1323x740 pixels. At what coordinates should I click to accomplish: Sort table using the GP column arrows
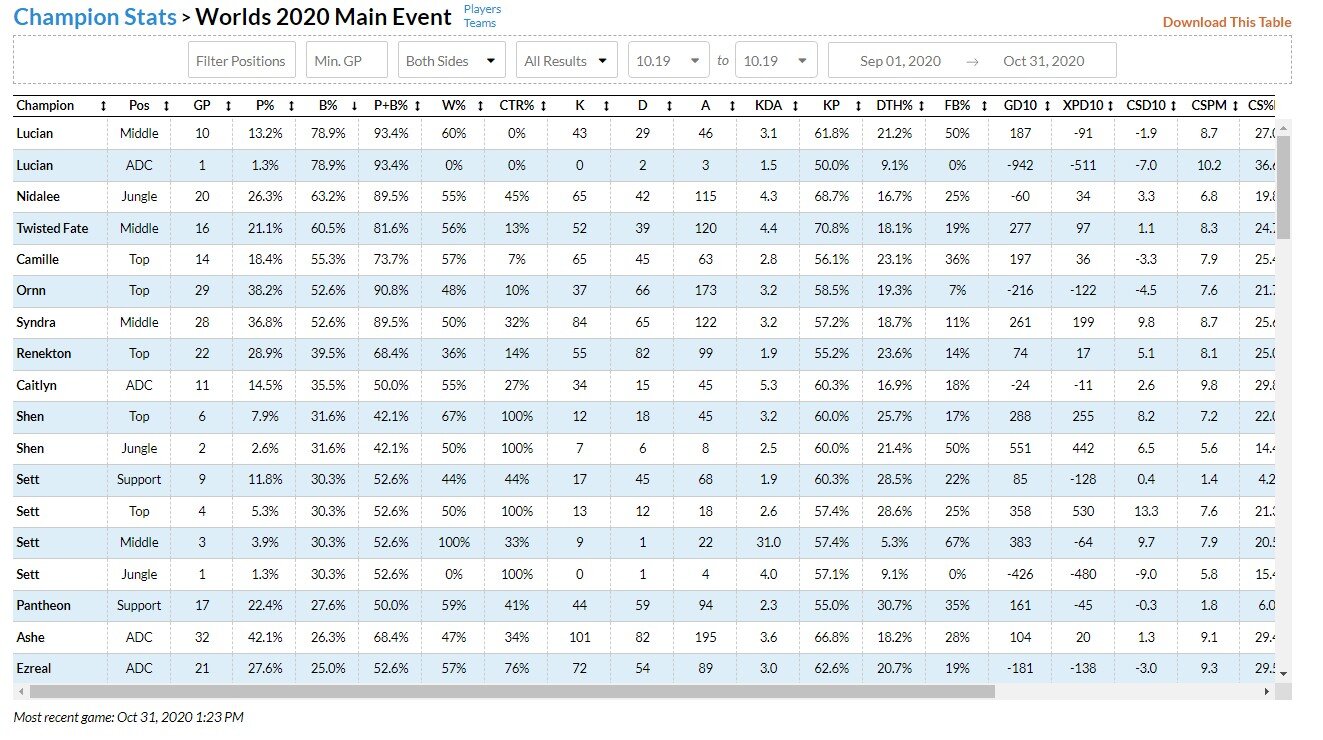coord(227,105)
